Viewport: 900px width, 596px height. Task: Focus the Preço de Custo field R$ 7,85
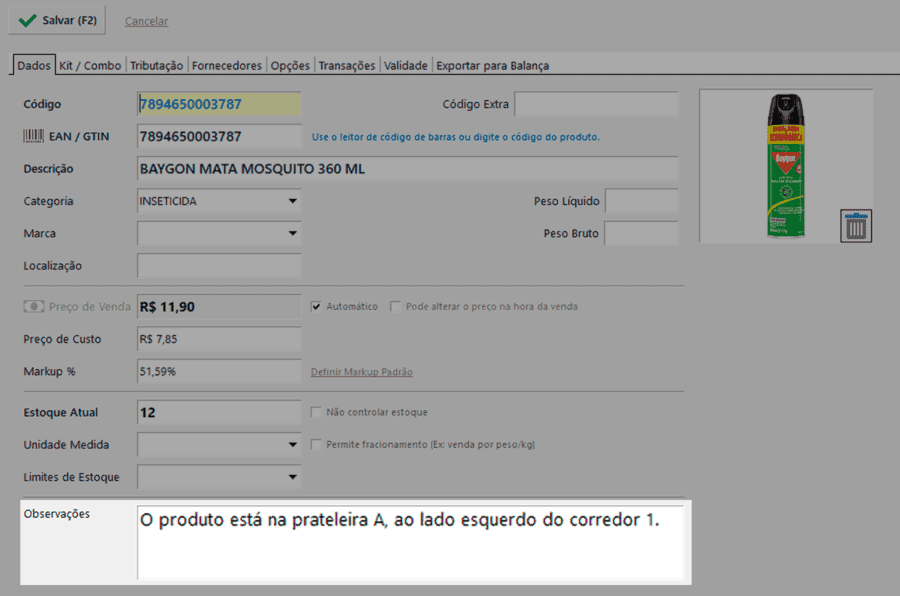click(219, 339)
